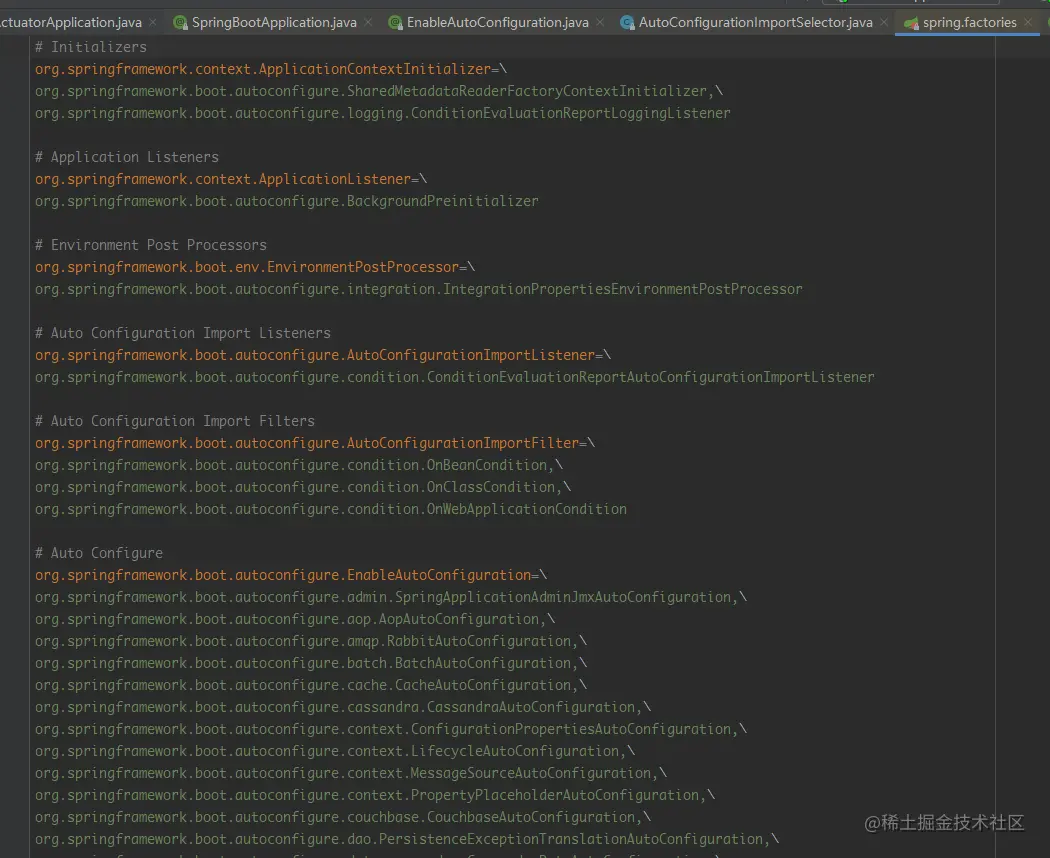This screenshot has width=1050, height=858.
Task: Click the BatchAutoConfiguration line
Action: pyautogui.click(x=311, y=663)
